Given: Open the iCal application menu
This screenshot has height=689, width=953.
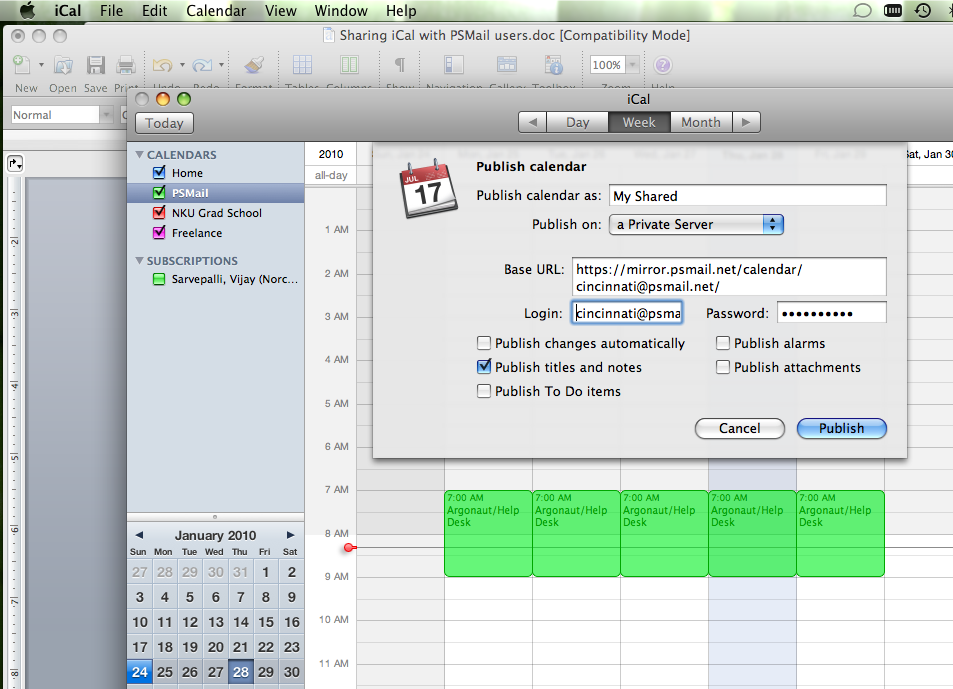Looking at the screenshot, I should pyautogui.click(x=67, y=10).
